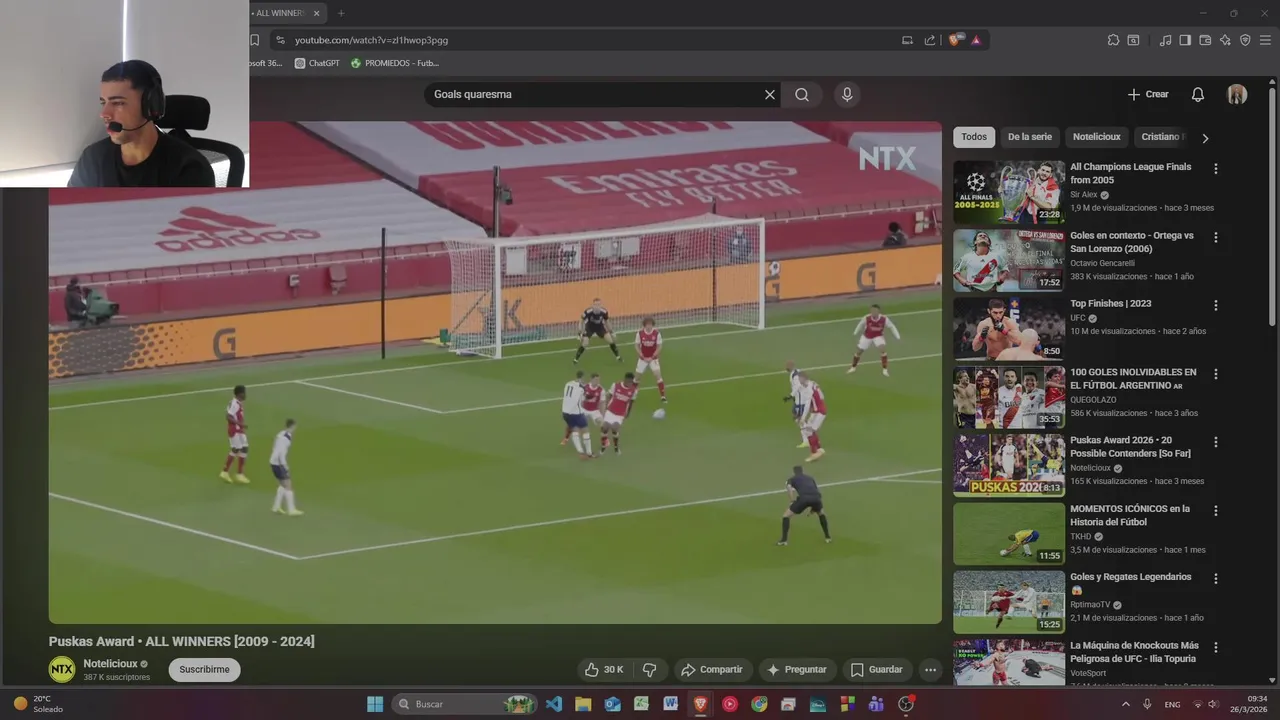This screenshot has height=720, width=1280.
Task: Click the install/cast icon in address bar
Action: click(x=907, y=40)
